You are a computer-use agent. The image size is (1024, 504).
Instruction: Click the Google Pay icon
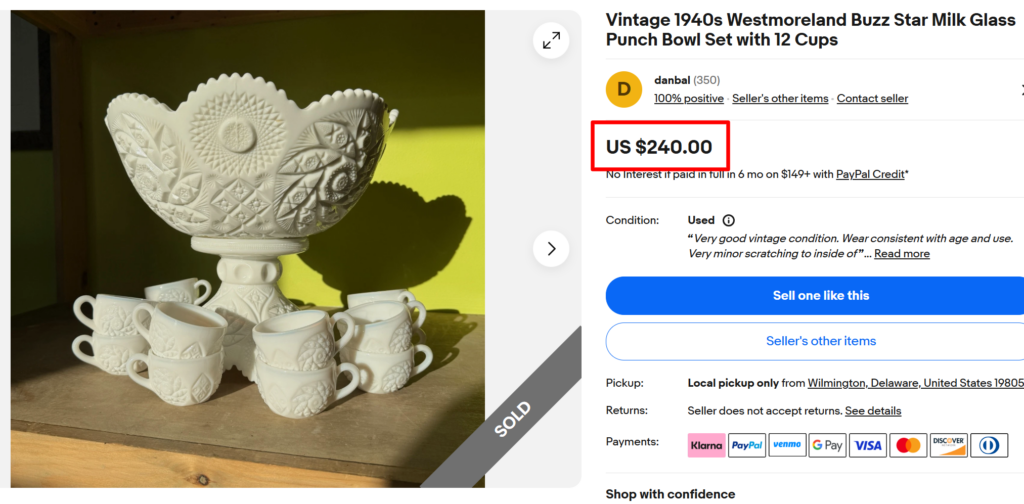pyautogui.click(x=827, y=445)
